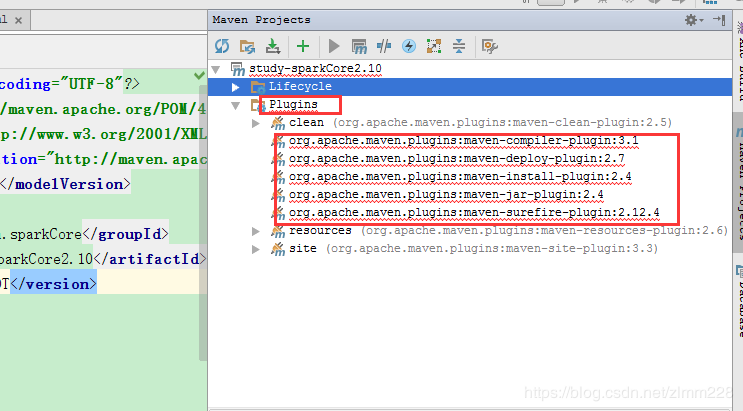Toggle skip tests mode lightning icon

409,46
